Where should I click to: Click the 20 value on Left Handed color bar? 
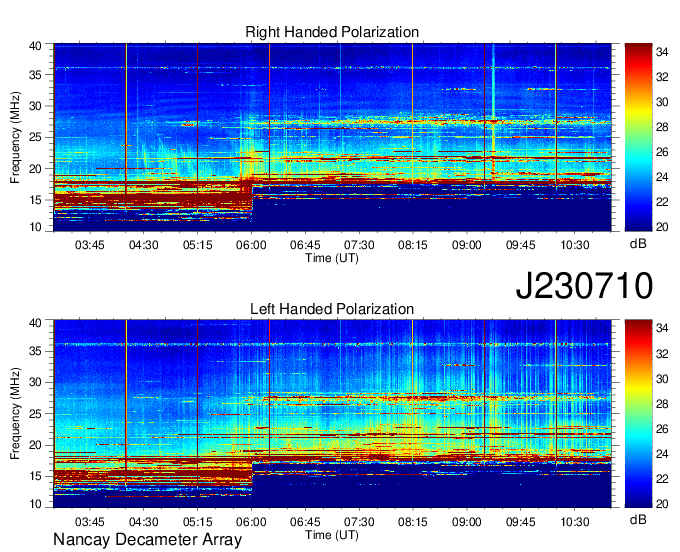662,503
